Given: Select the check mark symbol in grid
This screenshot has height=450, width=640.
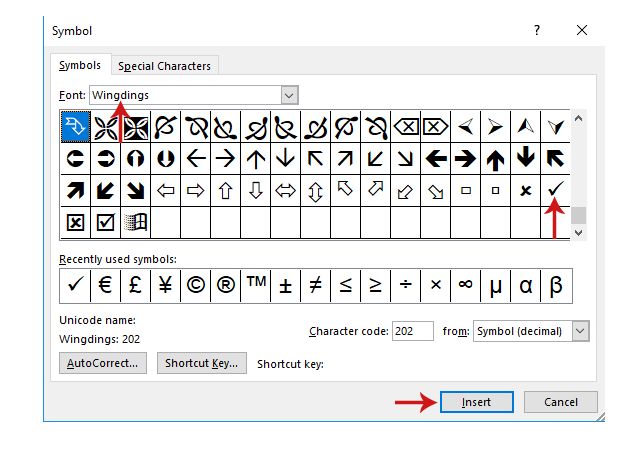Looking at the screenshot, I should click(x=556, y=190).
